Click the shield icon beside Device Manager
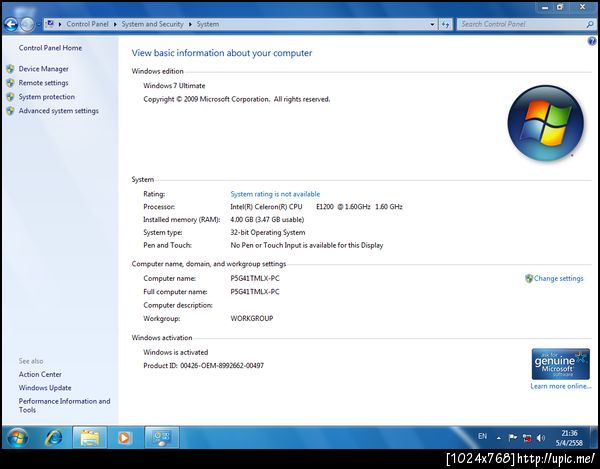 pyautogui.click(x=10, y=69)
